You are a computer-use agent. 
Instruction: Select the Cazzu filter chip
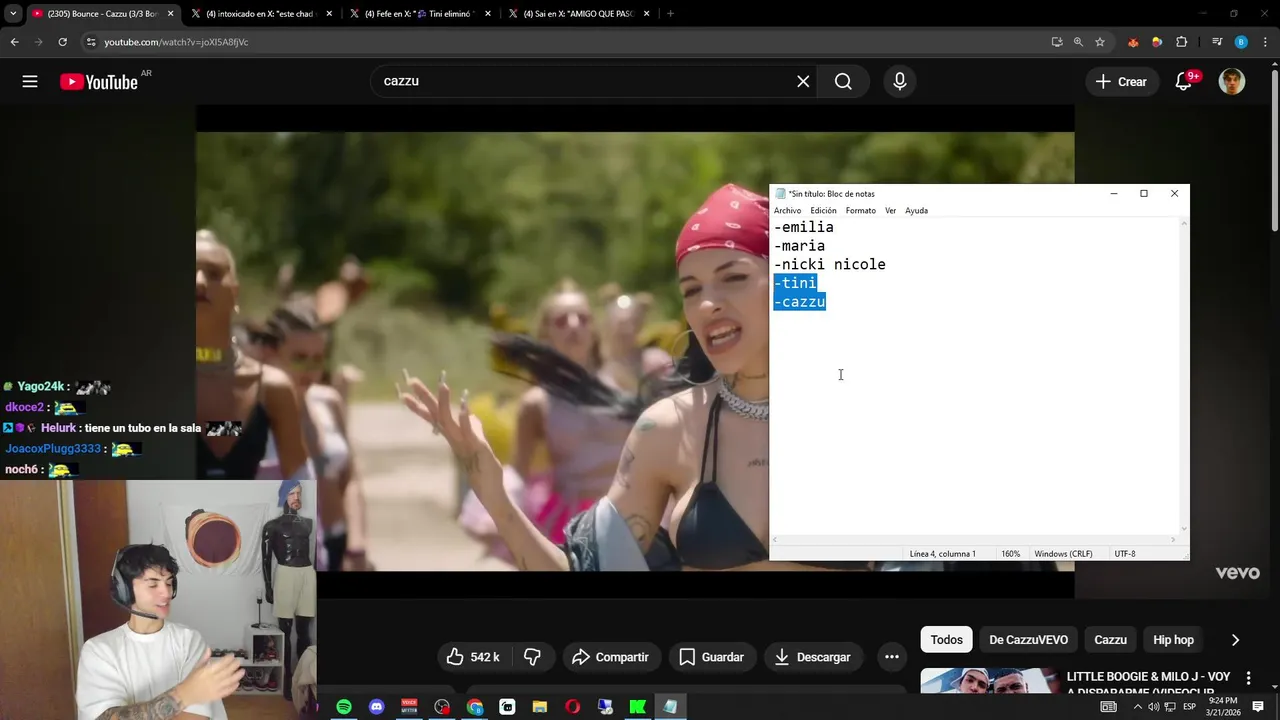[x=1110, y=640]
